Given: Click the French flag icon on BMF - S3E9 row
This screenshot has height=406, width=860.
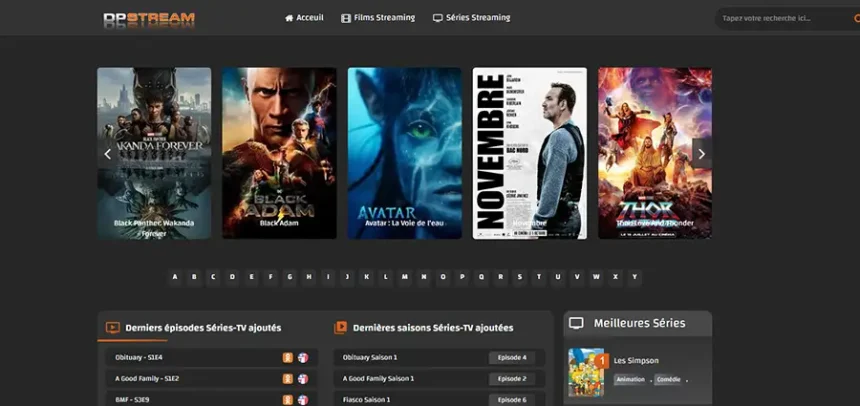Looking at the screenshot, I should pyautogui.click(x=303, y=400).
